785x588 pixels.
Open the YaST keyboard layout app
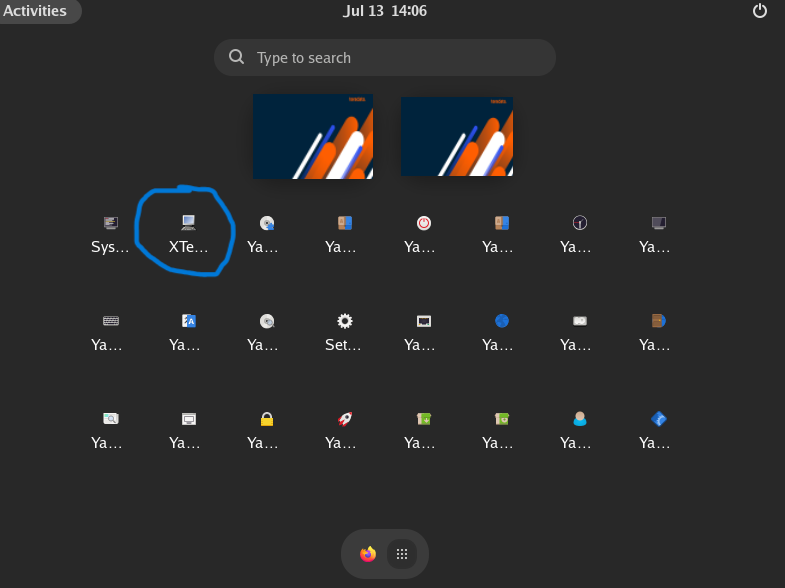[111, 332]
